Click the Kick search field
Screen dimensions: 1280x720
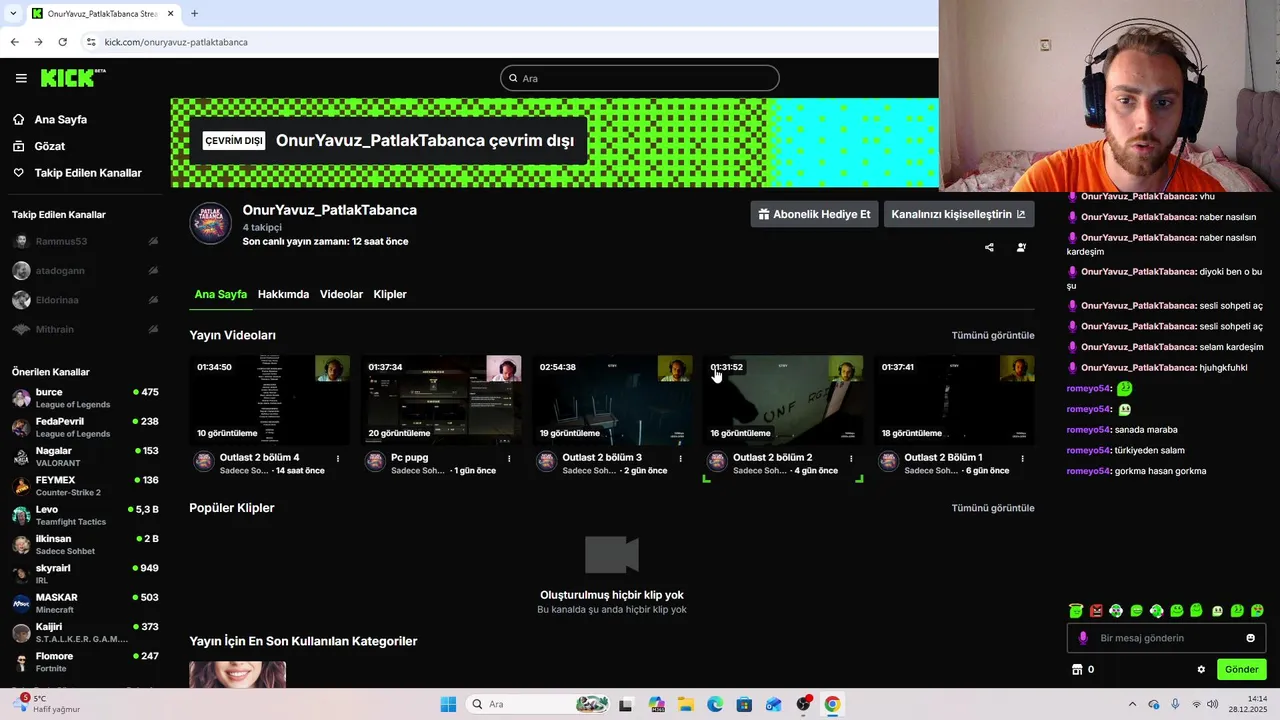pyautogui.click(x=640, y=78)
